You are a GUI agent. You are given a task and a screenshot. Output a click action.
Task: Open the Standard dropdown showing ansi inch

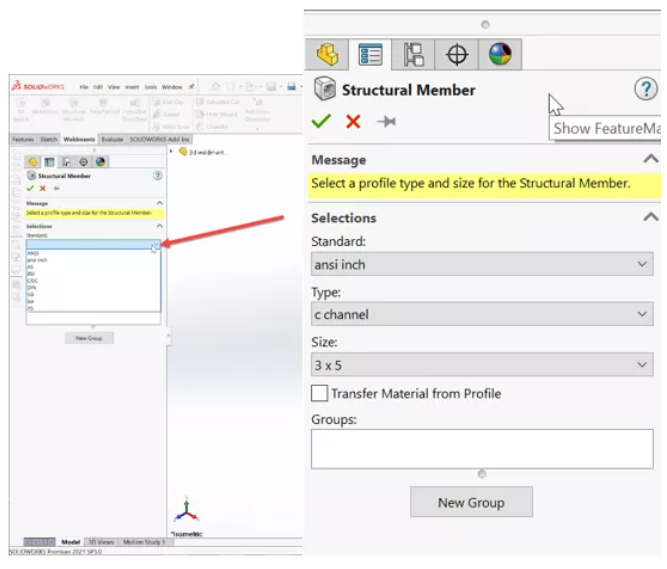point(482,264)
